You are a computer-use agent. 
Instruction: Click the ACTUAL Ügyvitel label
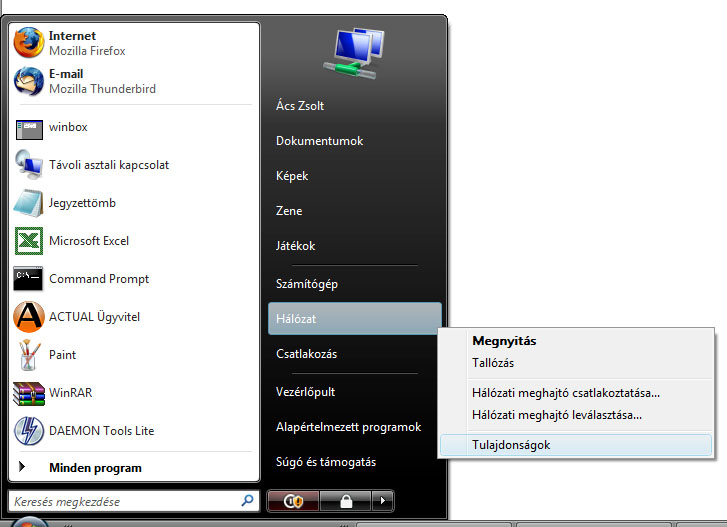pos(95,317)
